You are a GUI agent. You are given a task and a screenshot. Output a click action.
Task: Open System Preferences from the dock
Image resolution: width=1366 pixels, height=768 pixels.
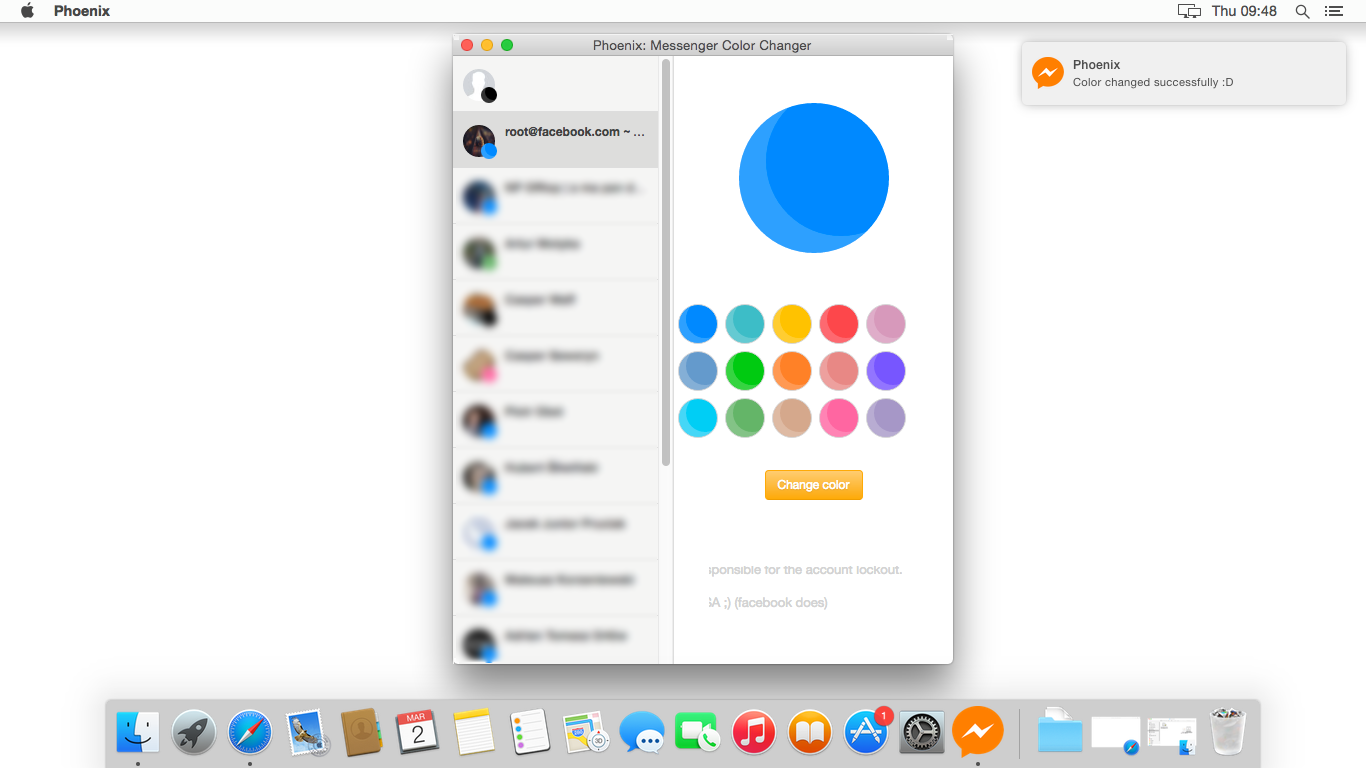coord(922,732)
